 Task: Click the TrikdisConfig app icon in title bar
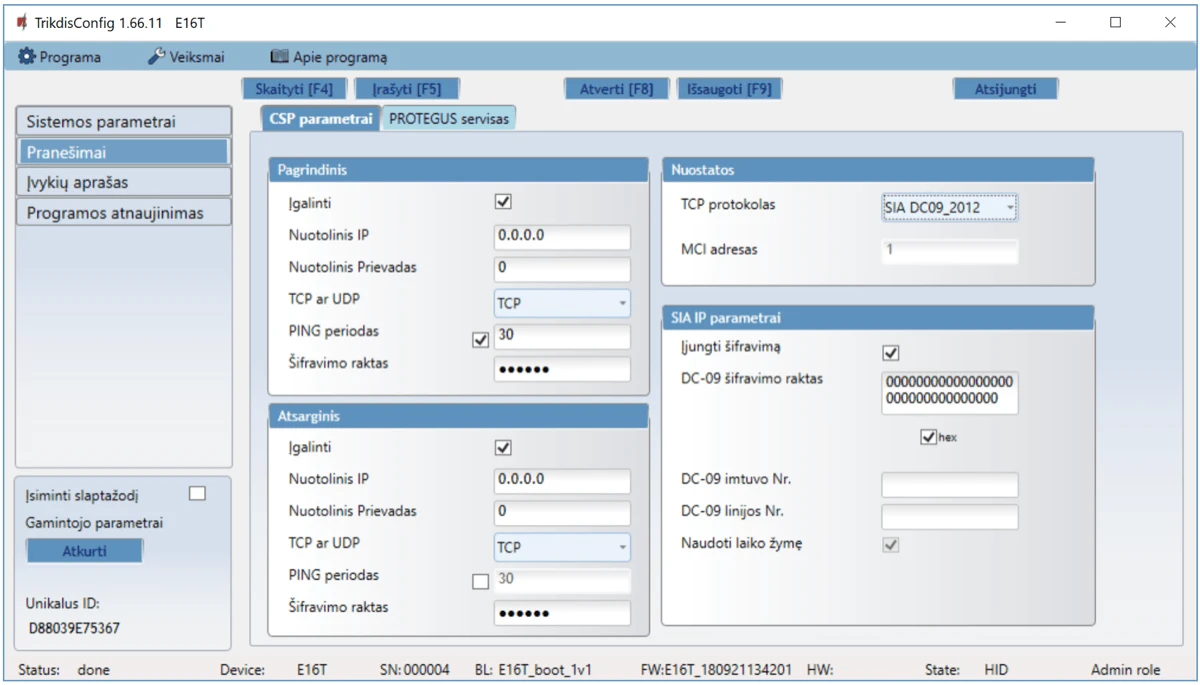point(22,22)
